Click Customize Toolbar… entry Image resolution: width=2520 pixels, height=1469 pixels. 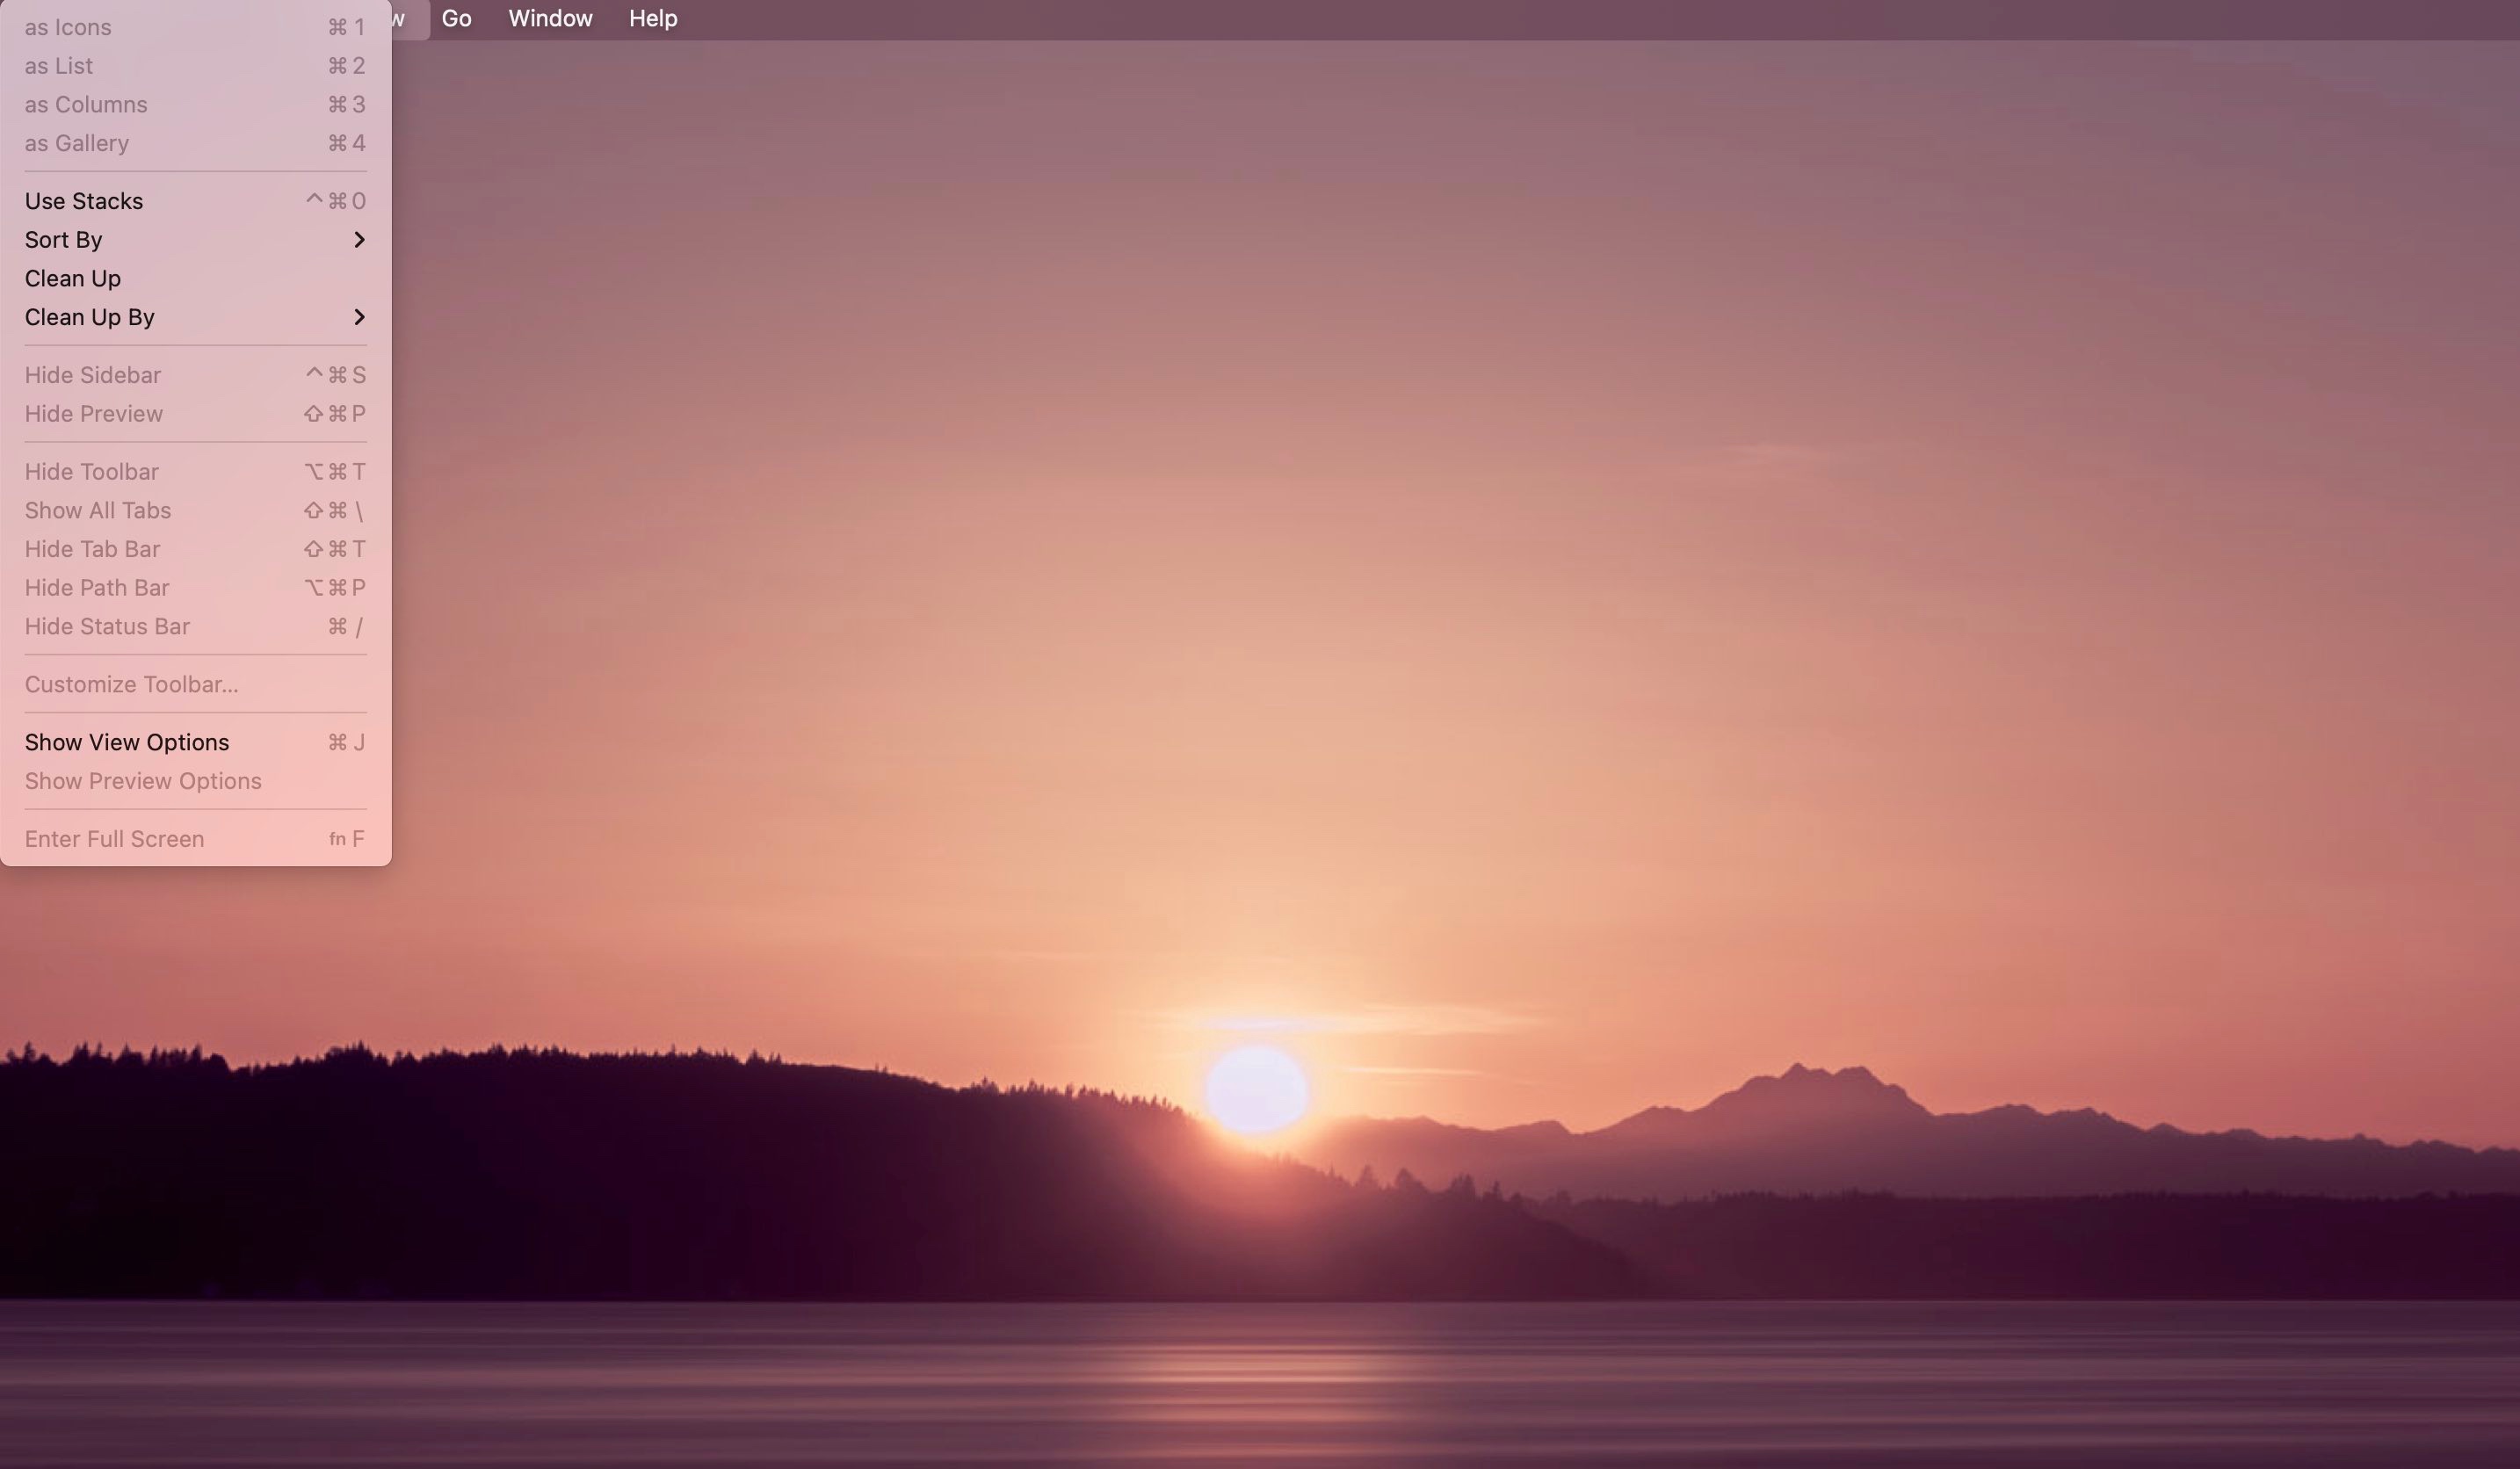(131, 684)
